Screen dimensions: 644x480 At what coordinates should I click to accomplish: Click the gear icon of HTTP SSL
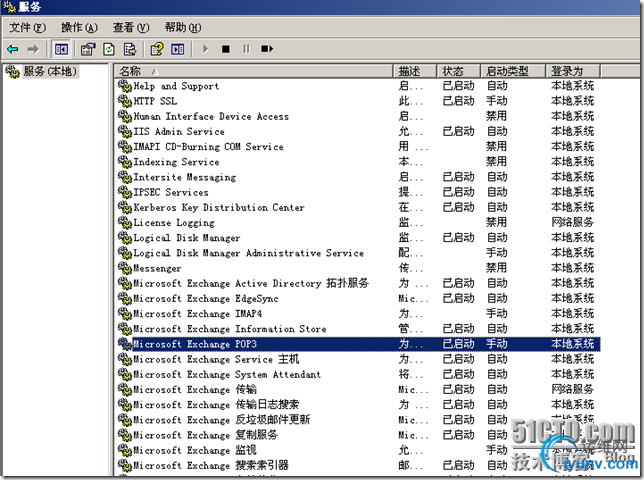[x=124, y=101]
